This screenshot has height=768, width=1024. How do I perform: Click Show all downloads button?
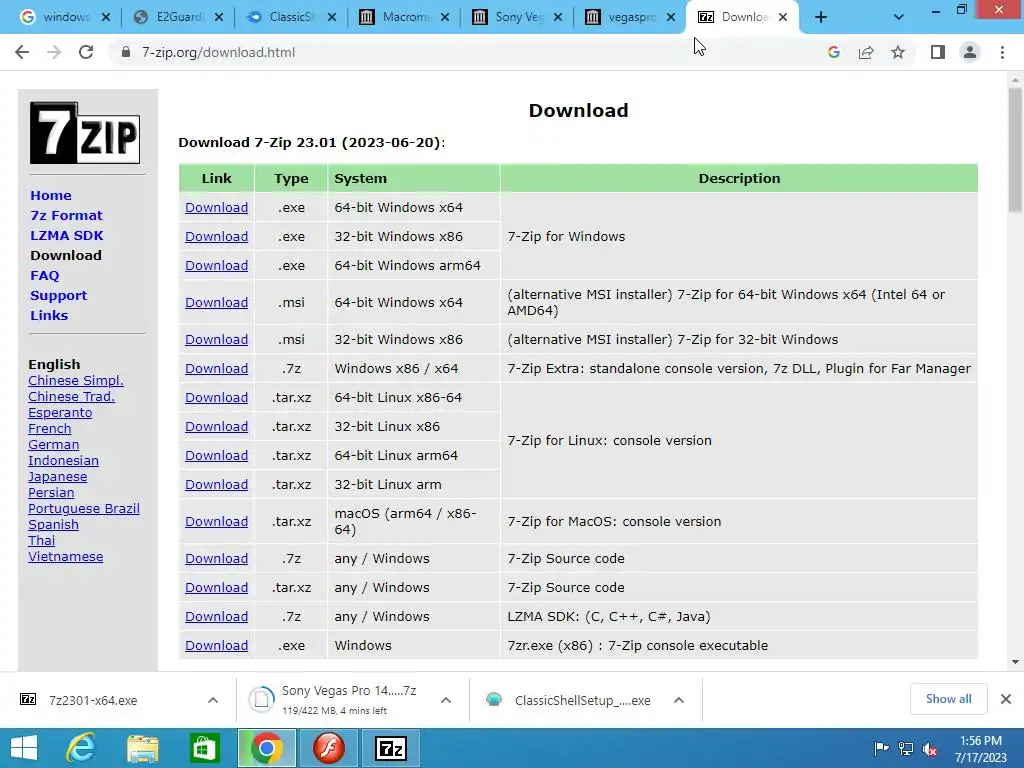(948, 699)
